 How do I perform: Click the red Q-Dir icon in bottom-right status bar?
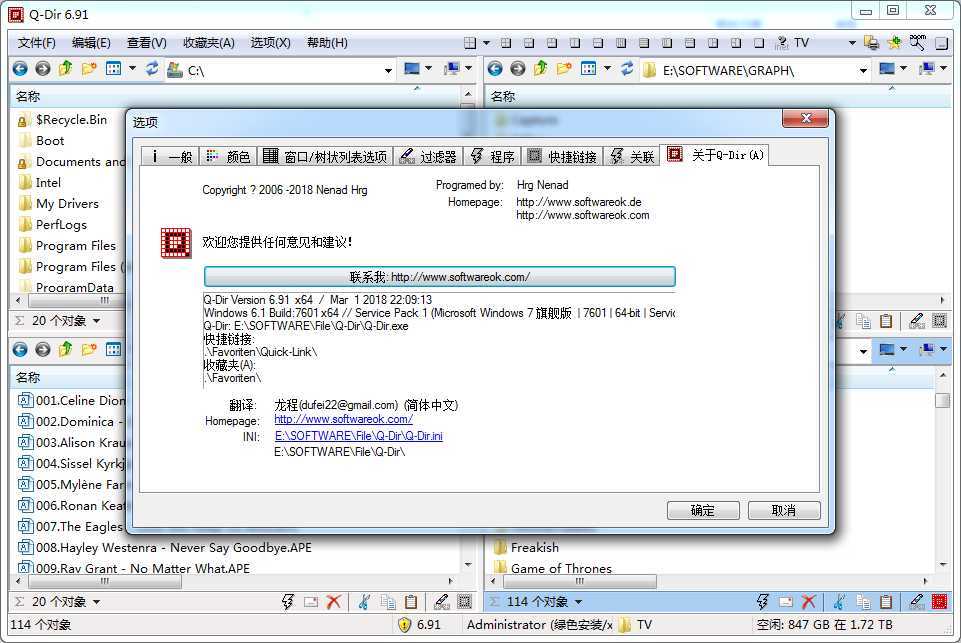(939, 602)
